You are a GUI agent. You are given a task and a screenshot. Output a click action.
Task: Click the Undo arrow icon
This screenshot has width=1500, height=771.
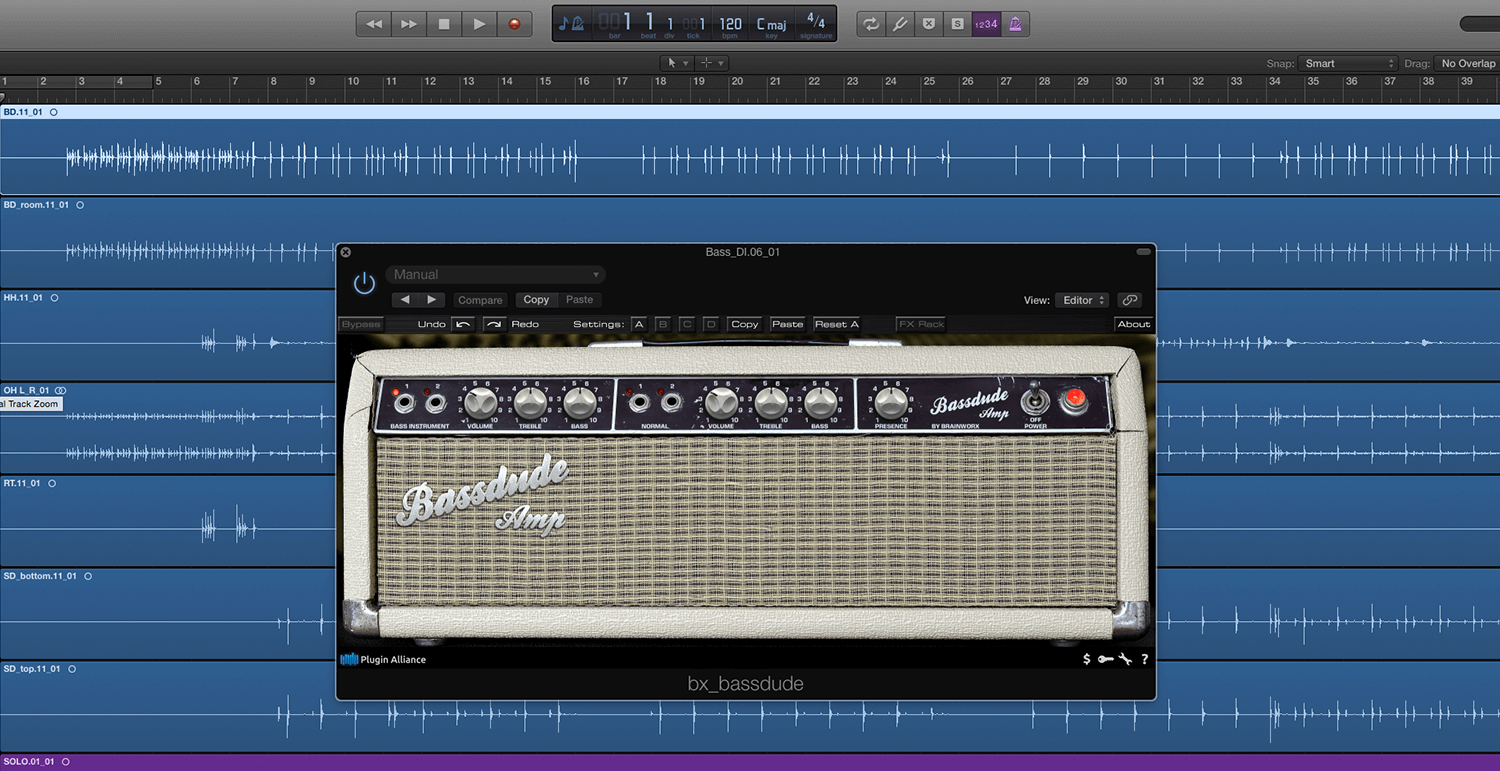[x=463, y=324]
